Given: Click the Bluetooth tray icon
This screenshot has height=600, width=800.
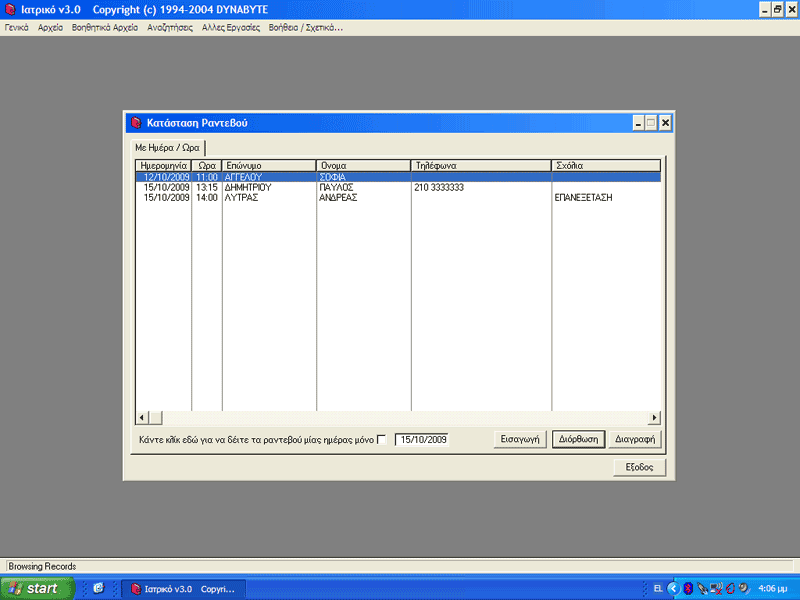Looking at the screenshot, I should tap(688, 588).
